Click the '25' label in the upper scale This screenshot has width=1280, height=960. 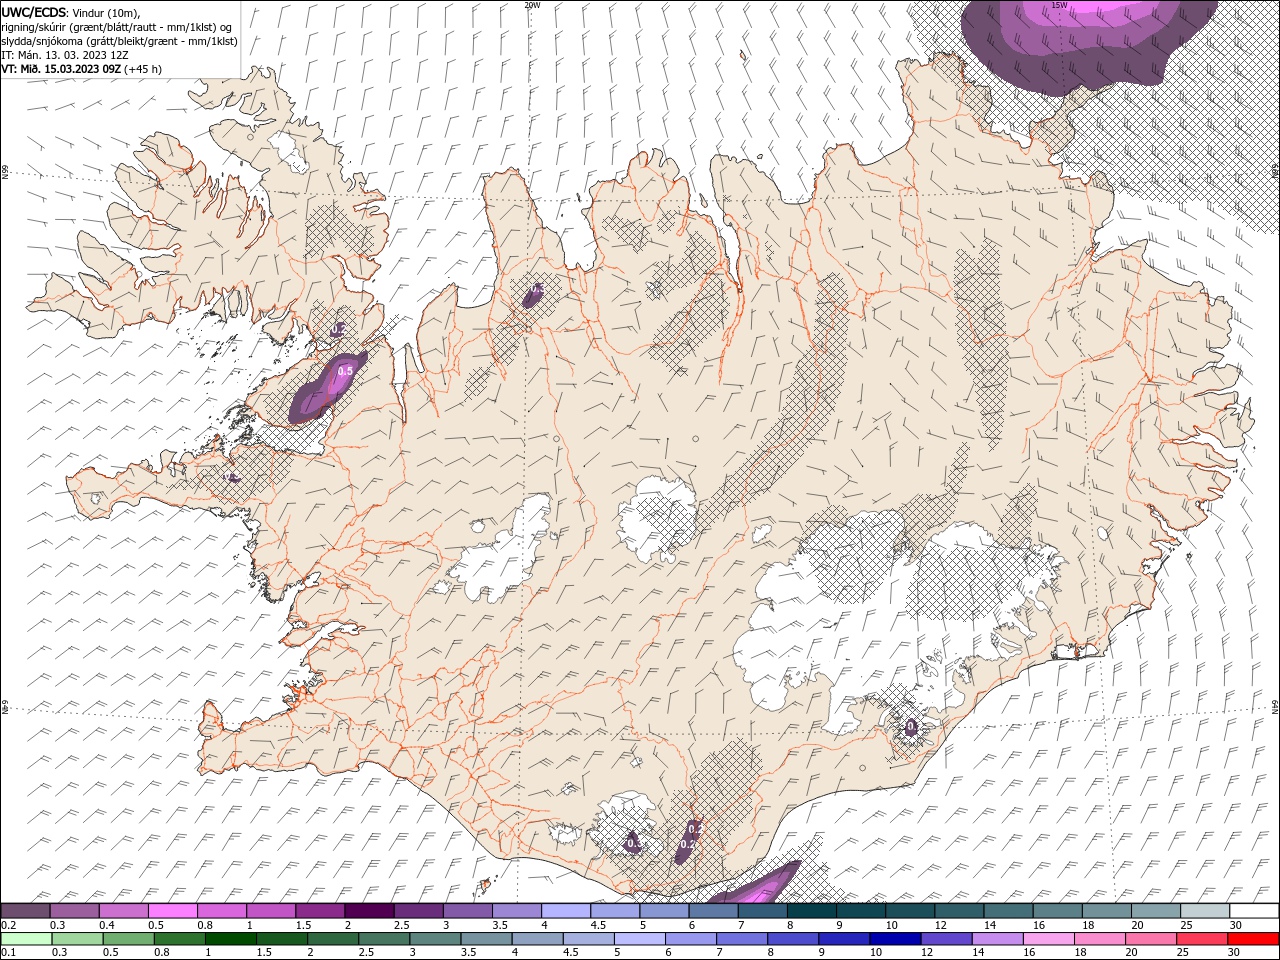pyautogui.click(x=1189, y=925)
